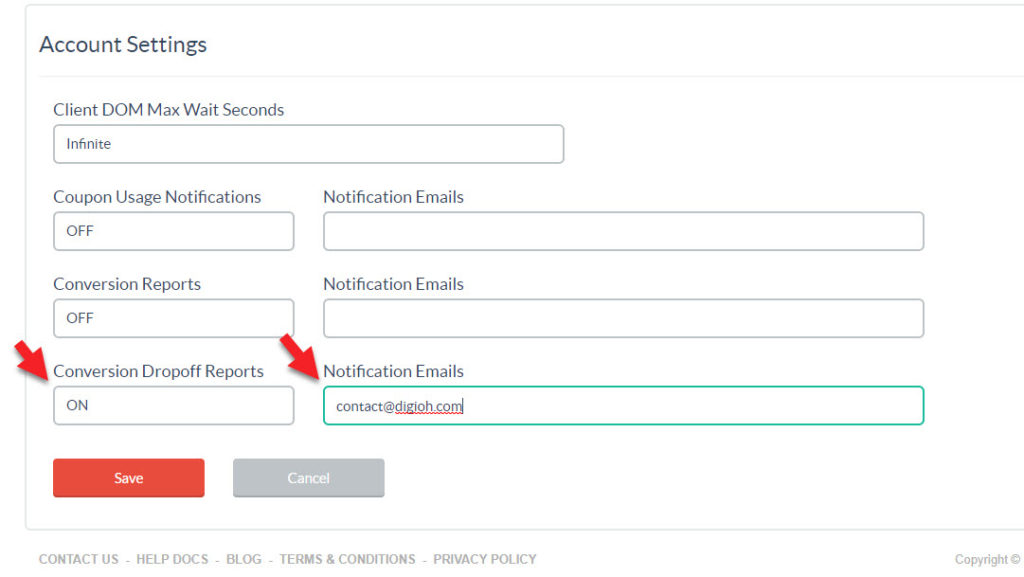This screenshot has width=1024, height=577.
Task: Click the Copyright notice in the footer
Action: [x=985, y=559]
